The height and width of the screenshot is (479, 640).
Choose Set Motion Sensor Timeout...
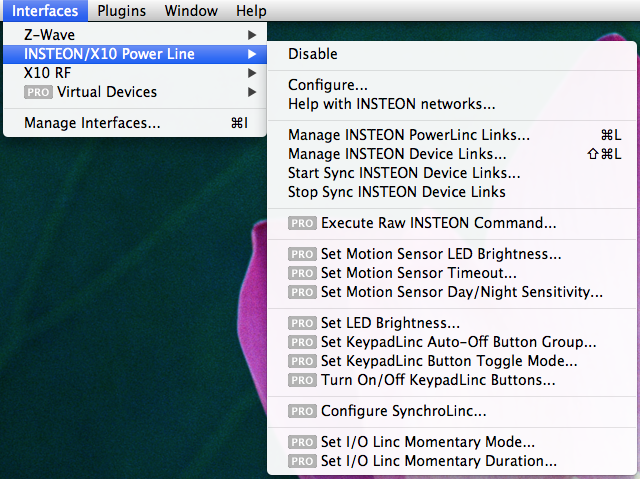pos(452,273)
